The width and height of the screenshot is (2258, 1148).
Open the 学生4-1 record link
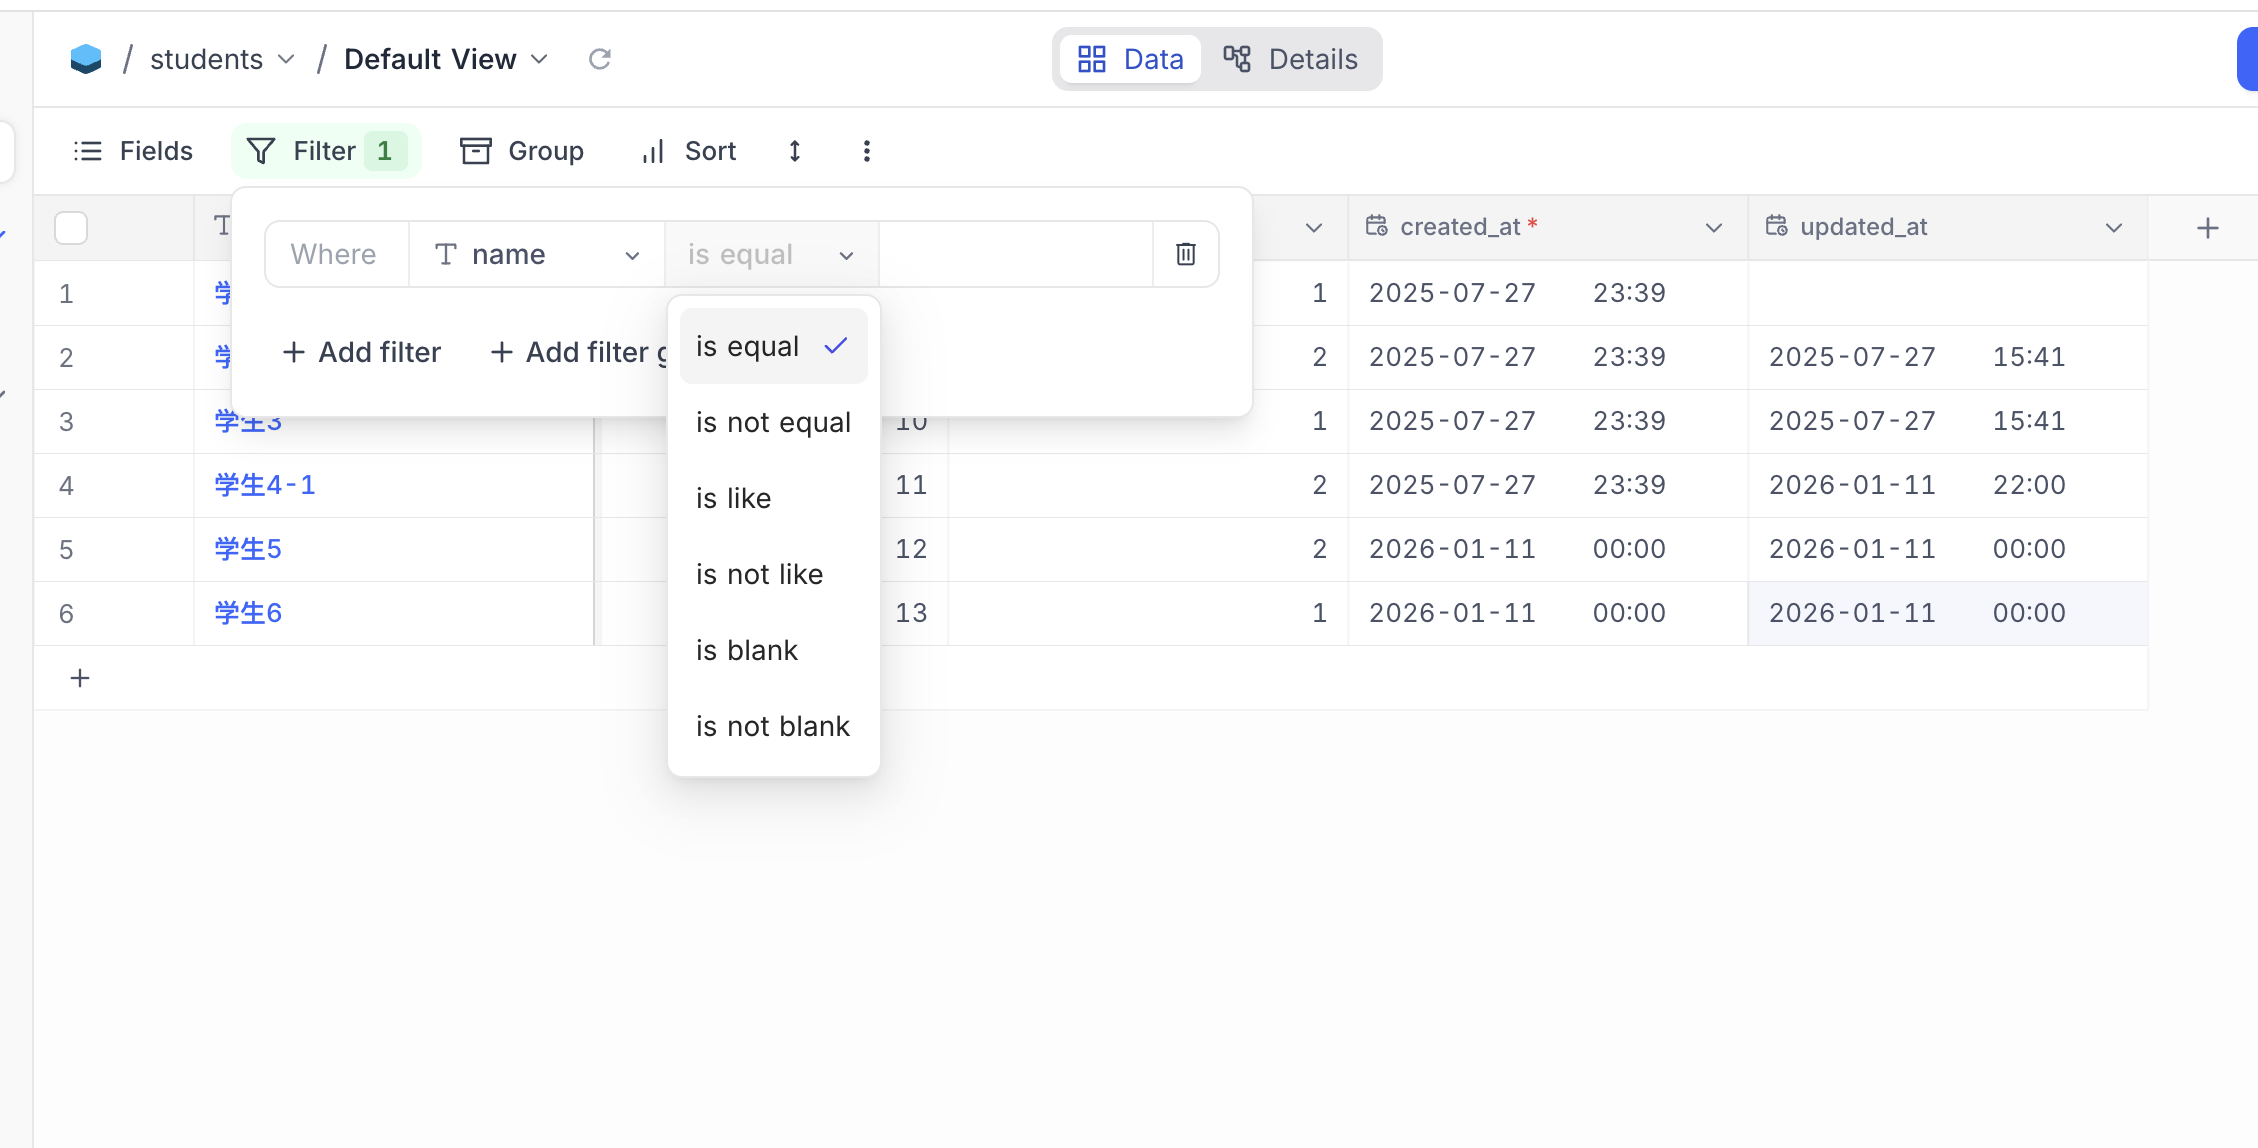(x=265, y=485)
